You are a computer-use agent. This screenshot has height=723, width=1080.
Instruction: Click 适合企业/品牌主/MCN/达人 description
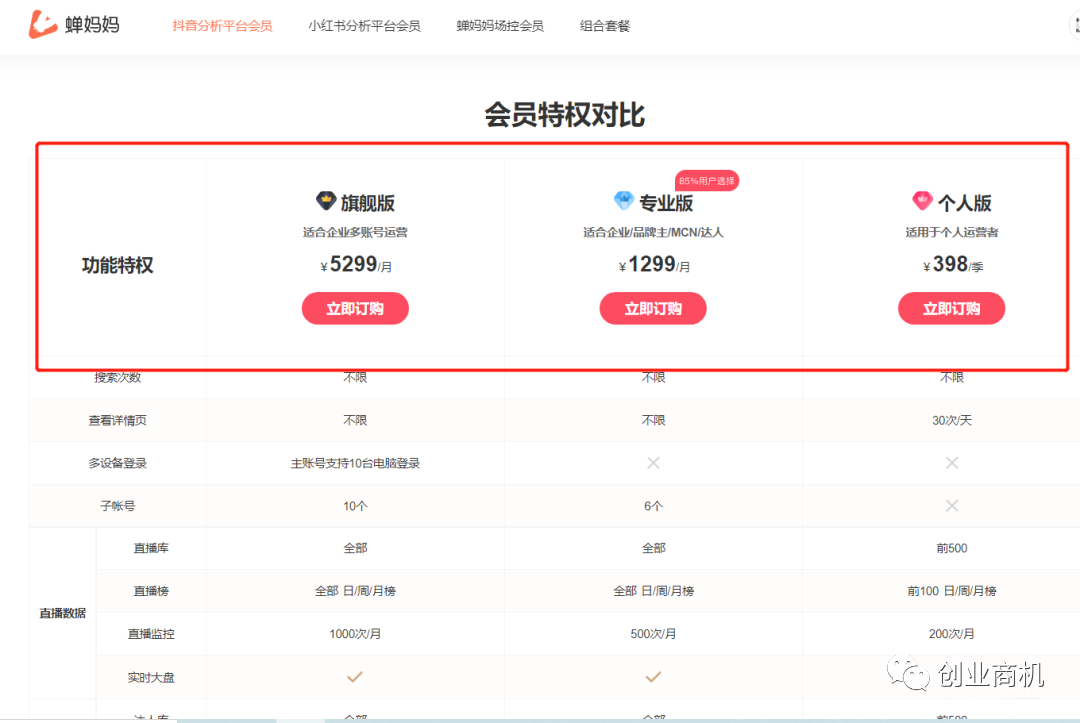(653, 232)
